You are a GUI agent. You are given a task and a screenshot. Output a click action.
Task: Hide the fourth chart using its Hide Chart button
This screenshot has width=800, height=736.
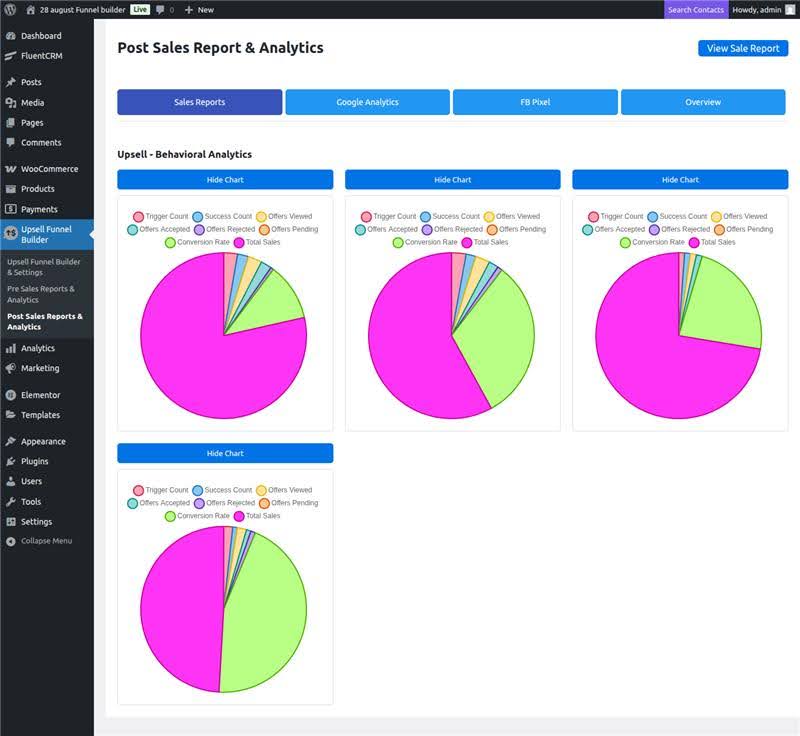click(225, 453)
